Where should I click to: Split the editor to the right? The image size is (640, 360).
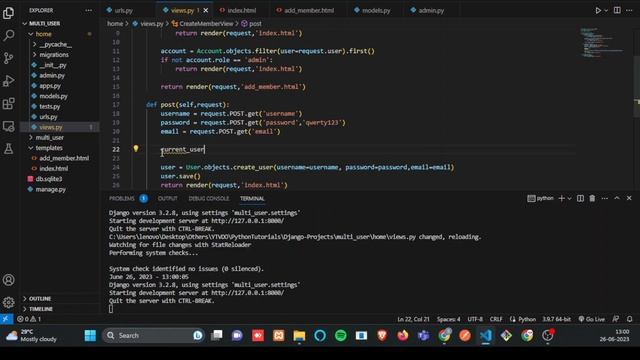(x=617, y=10)
